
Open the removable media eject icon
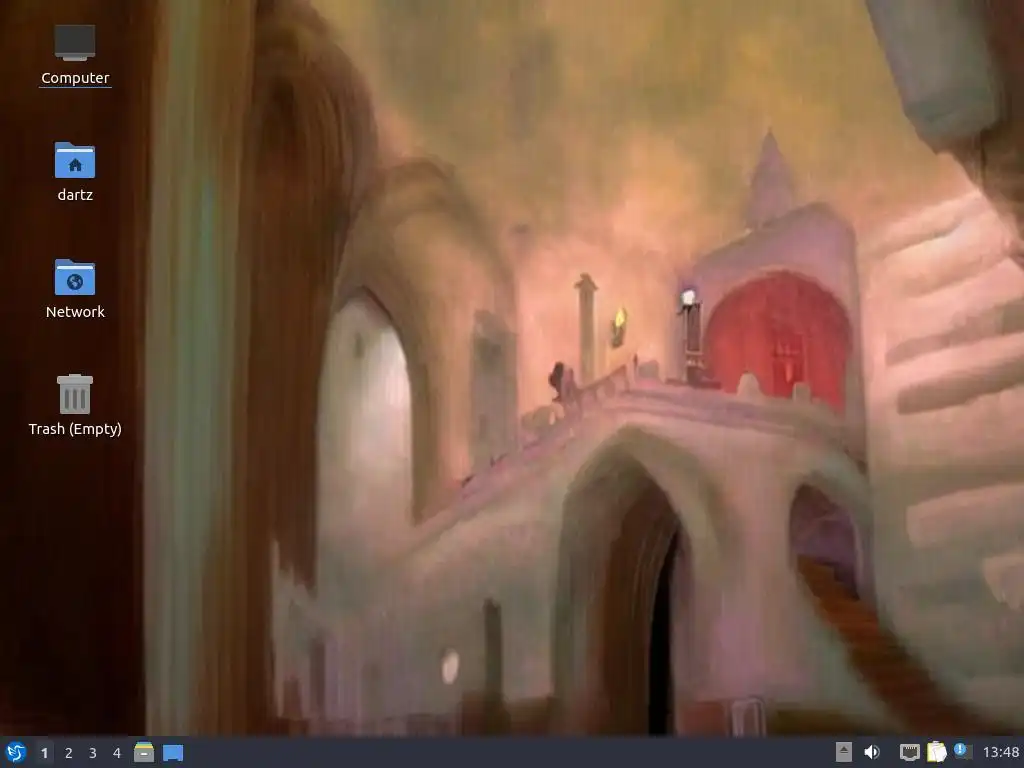point(844,752)
